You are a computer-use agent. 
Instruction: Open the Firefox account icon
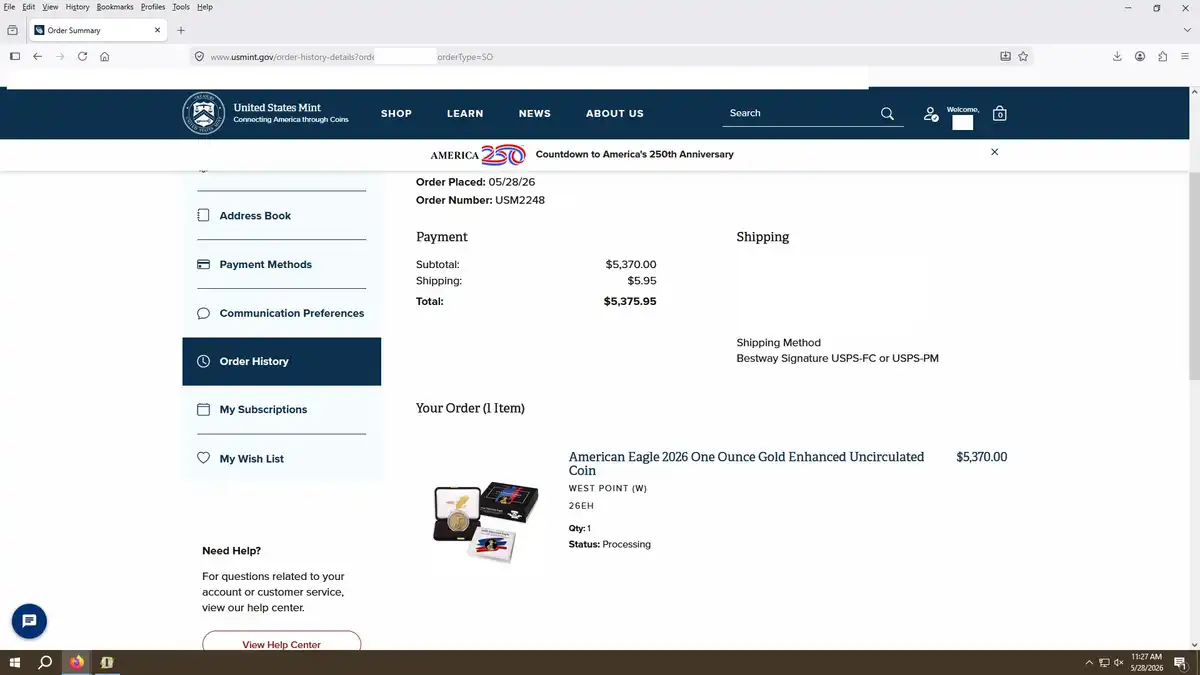(1140, 56)
